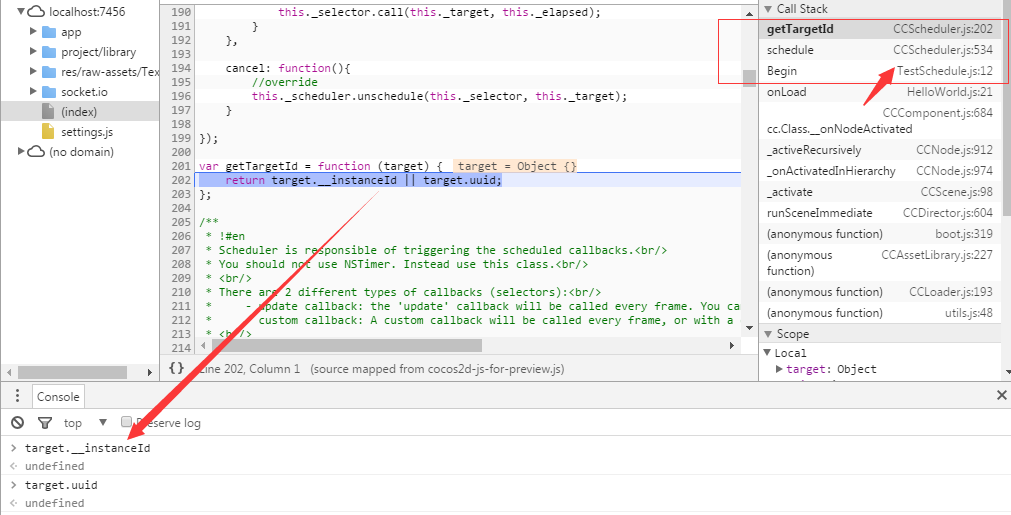The width and height of the screenshot is (1011, 515).
Task: Collapse the Call Stack section
Action: (768, 9)
